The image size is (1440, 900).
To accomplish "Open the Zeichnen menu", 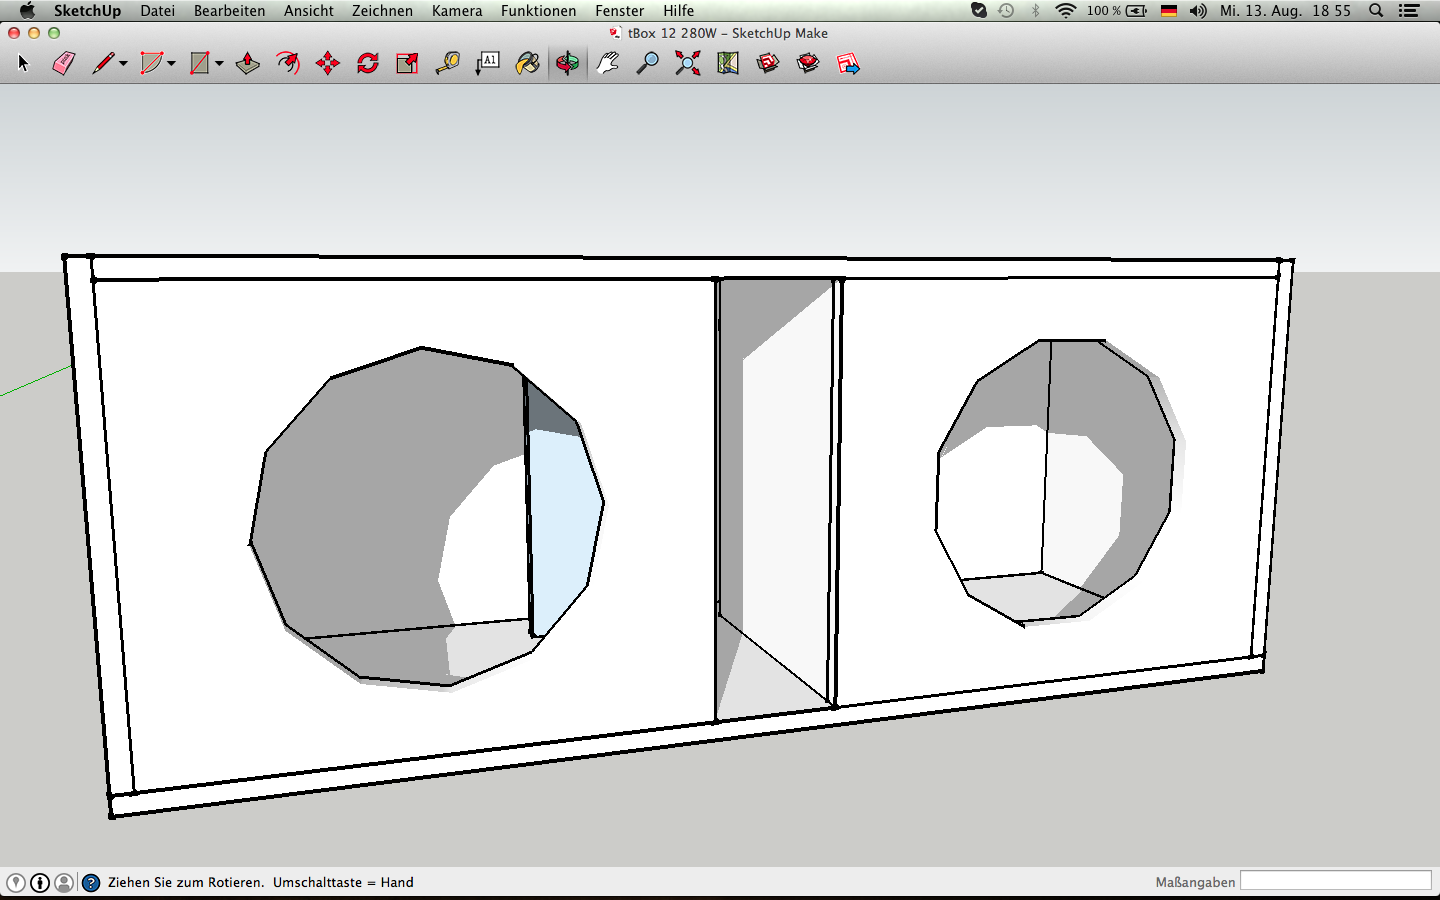I will (x=382, y=10).
